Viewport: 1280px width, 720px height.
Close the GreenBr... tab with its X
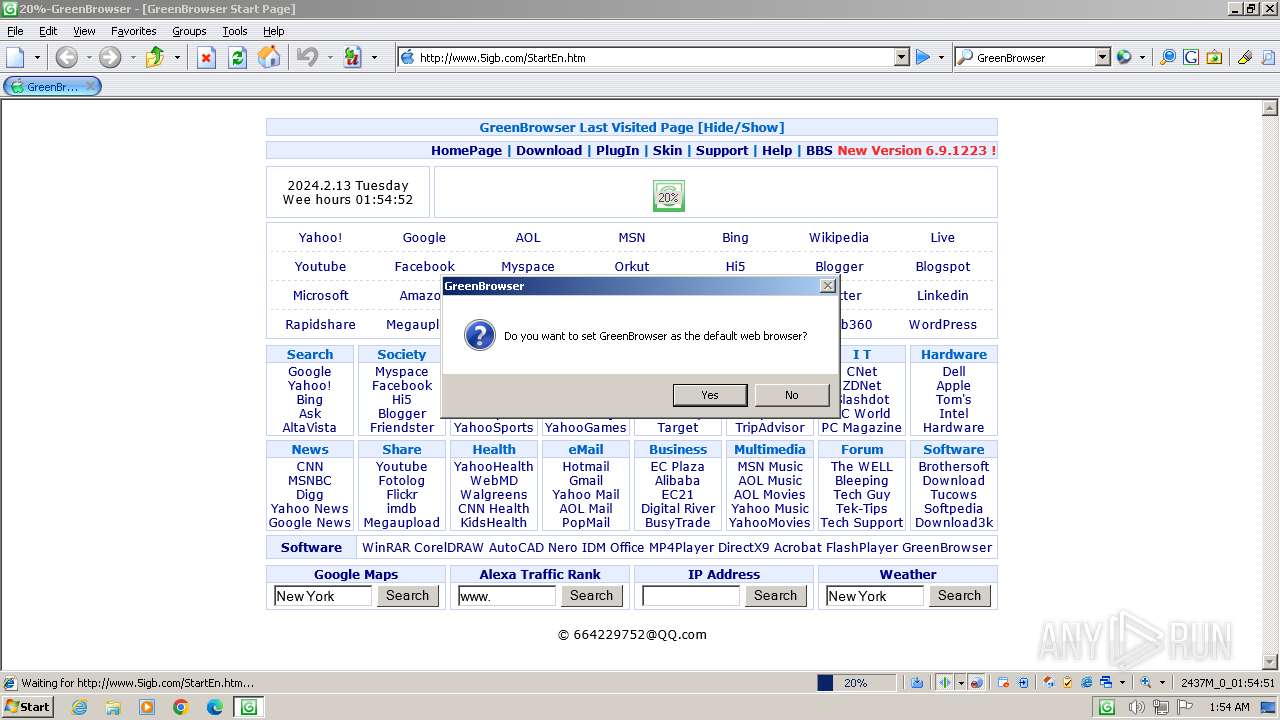pos(90,86)
